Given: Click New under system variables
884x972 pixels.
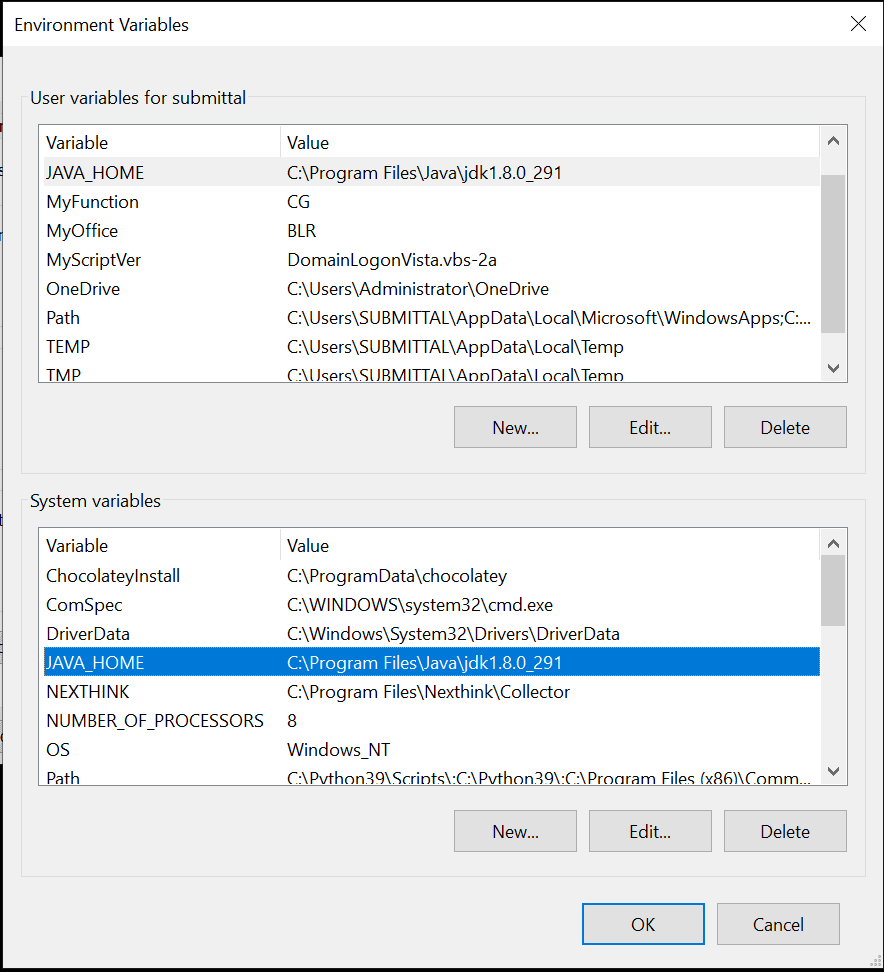Looking at the screenshot, I should tap(515, 831).
